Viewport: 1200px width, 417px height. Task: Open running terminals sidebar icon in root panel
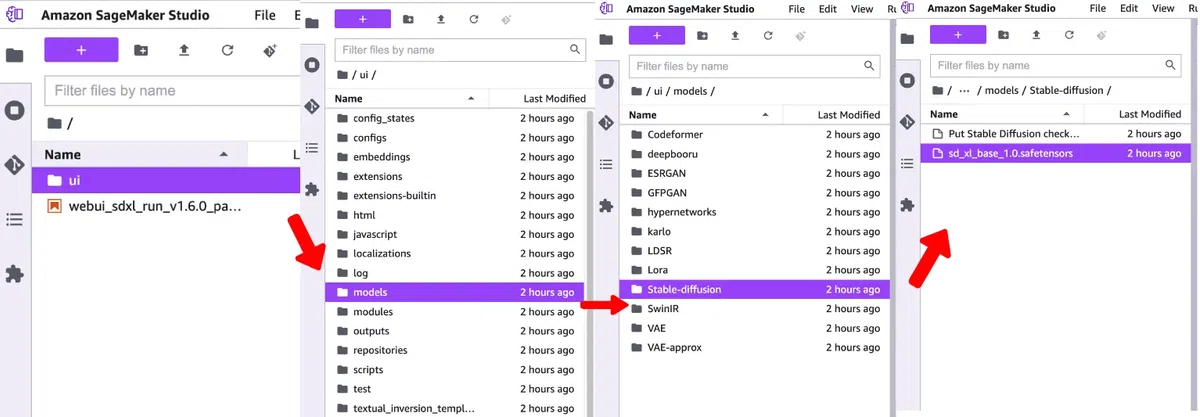tap(14, 110)
